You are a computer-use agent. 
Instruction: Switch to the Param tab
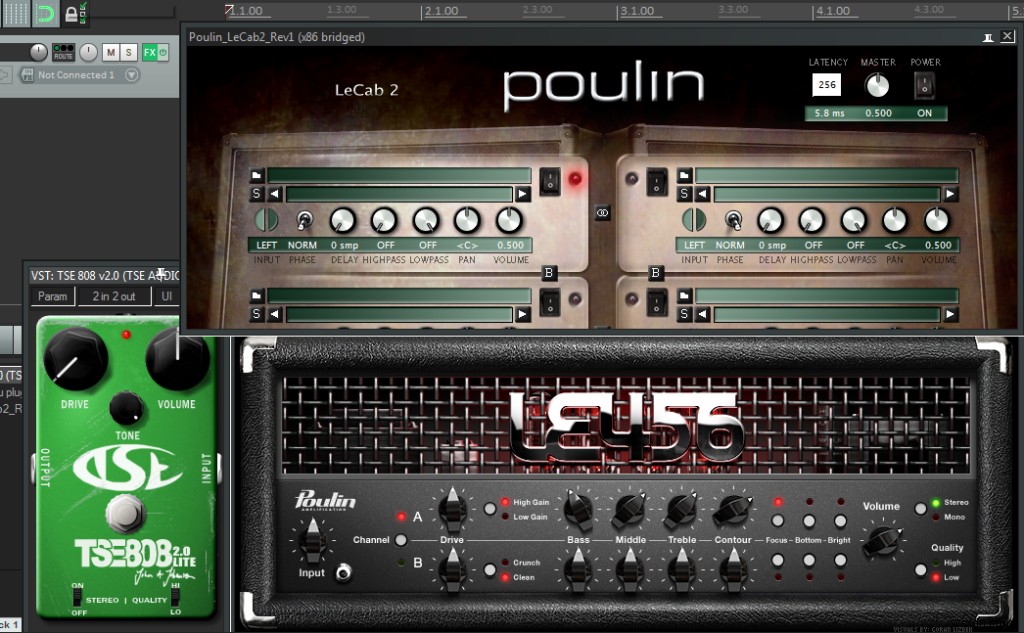point(51,295)
